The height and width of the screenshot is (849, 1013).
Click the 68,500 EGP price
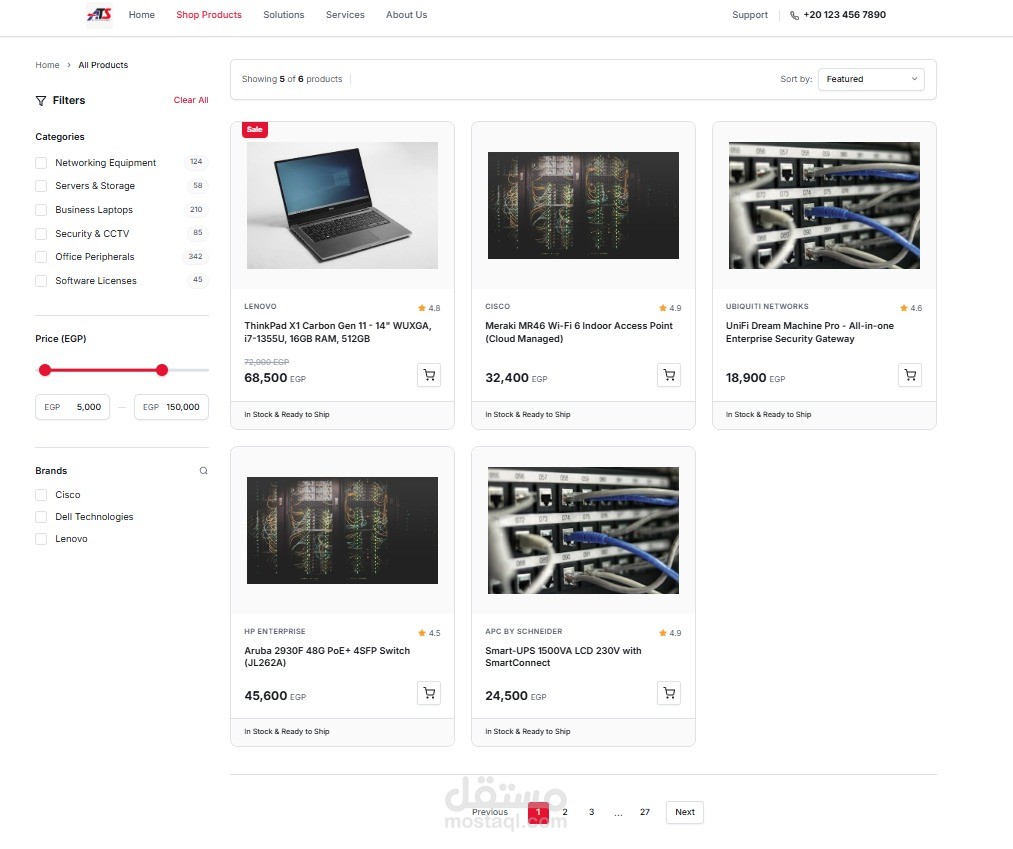(x=275, y=378)
